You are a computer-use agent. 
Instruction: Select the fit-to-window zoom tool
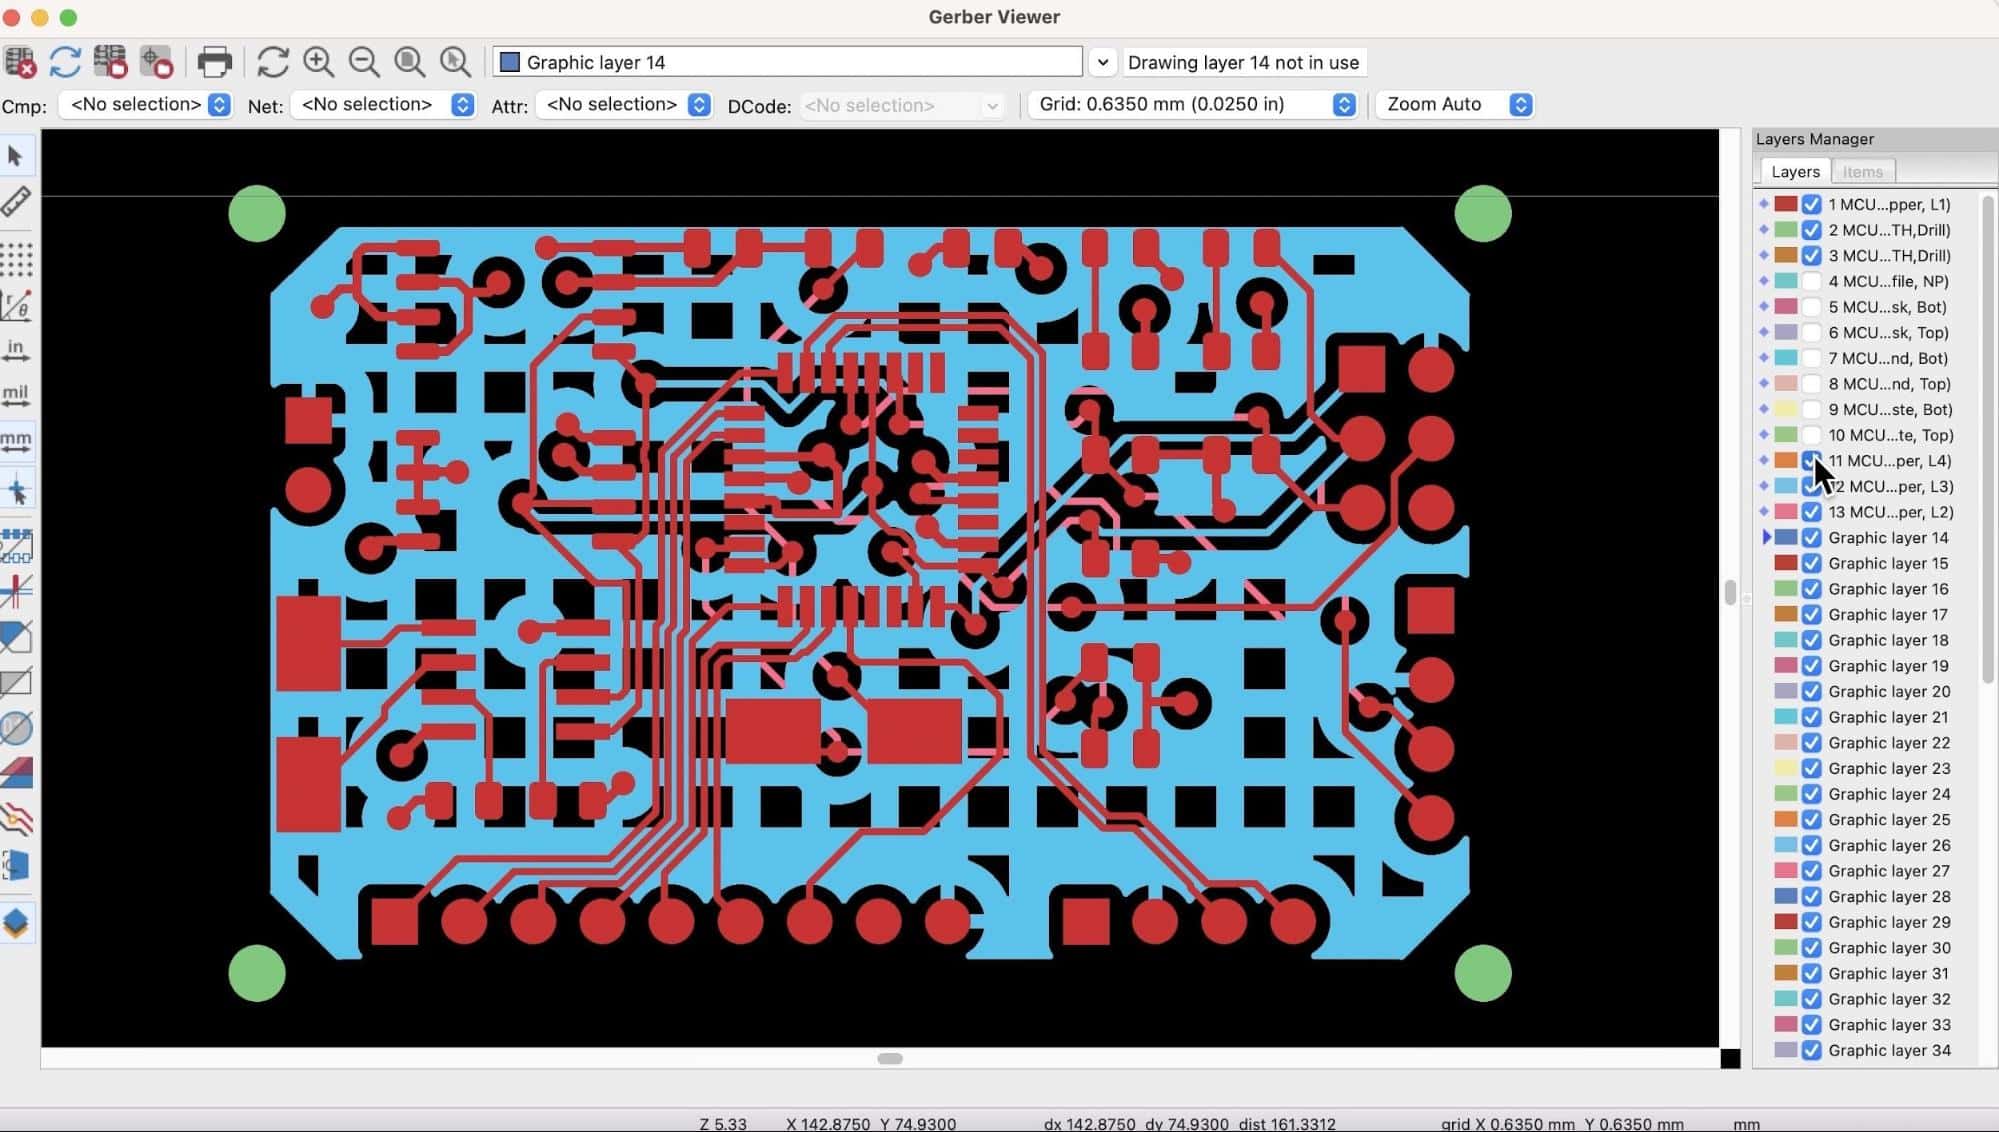pyautogui.click(x=408, y=62)
